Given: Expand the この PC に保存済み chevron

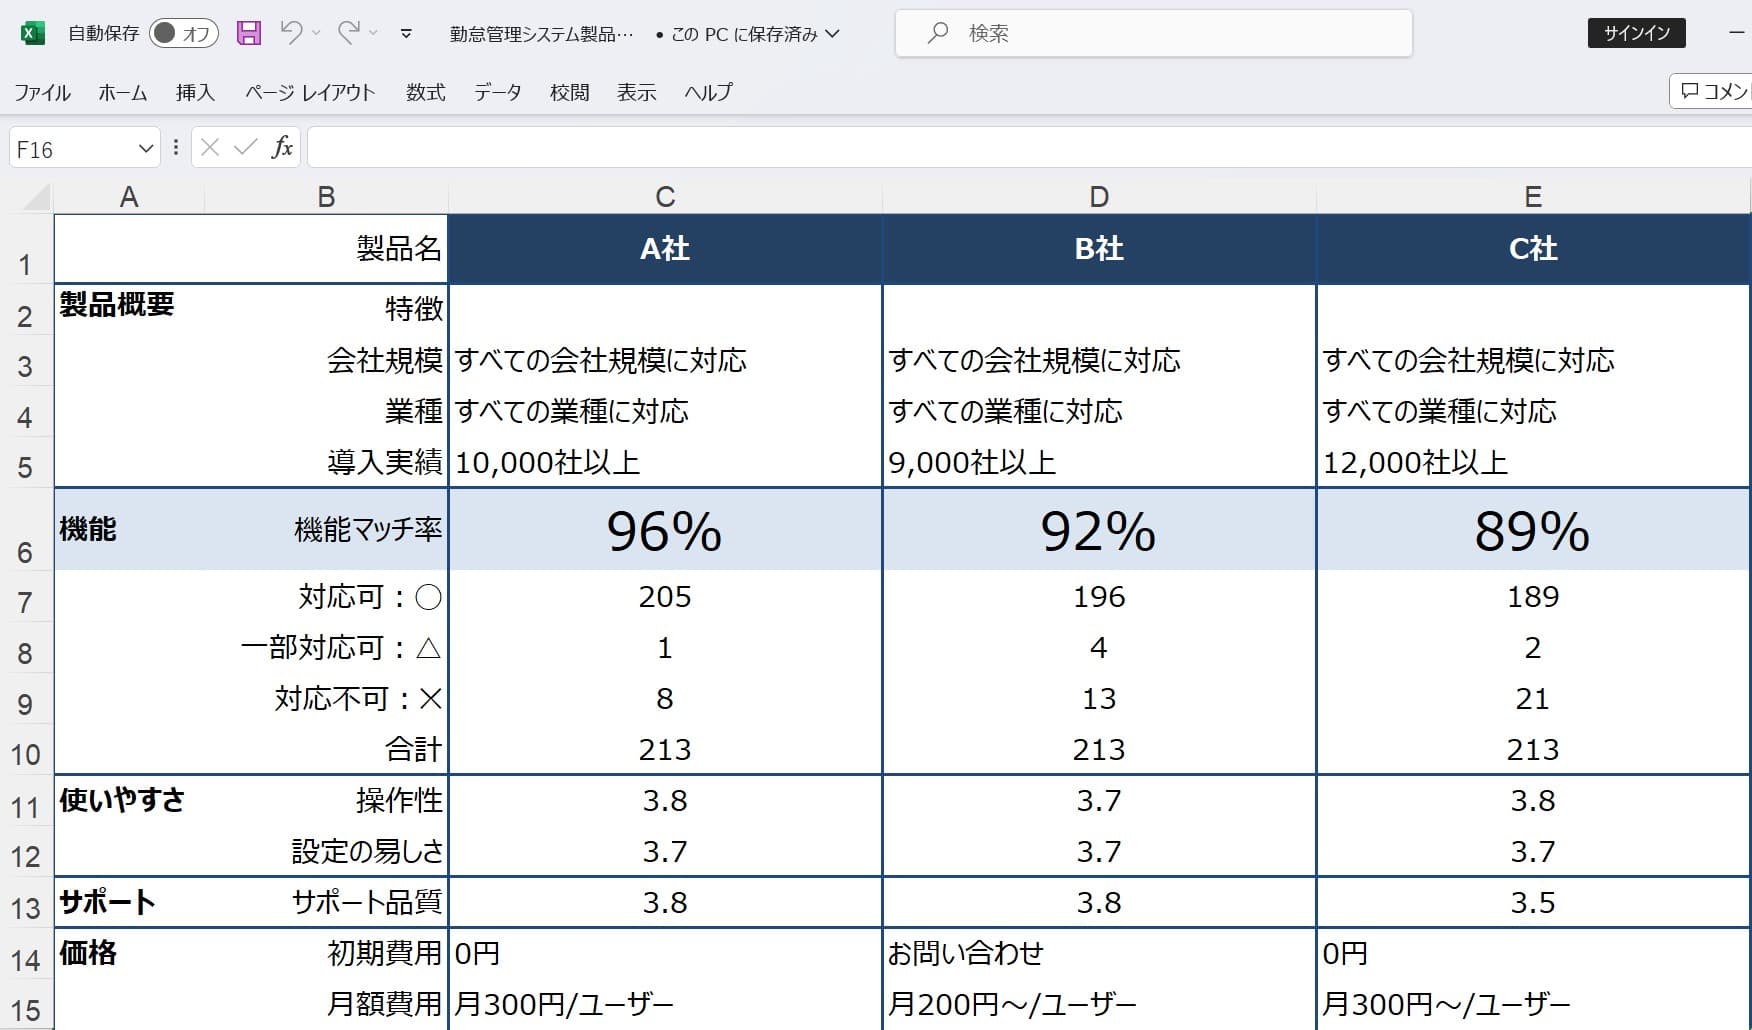Looking at the screenshot, I should [830, 33].
